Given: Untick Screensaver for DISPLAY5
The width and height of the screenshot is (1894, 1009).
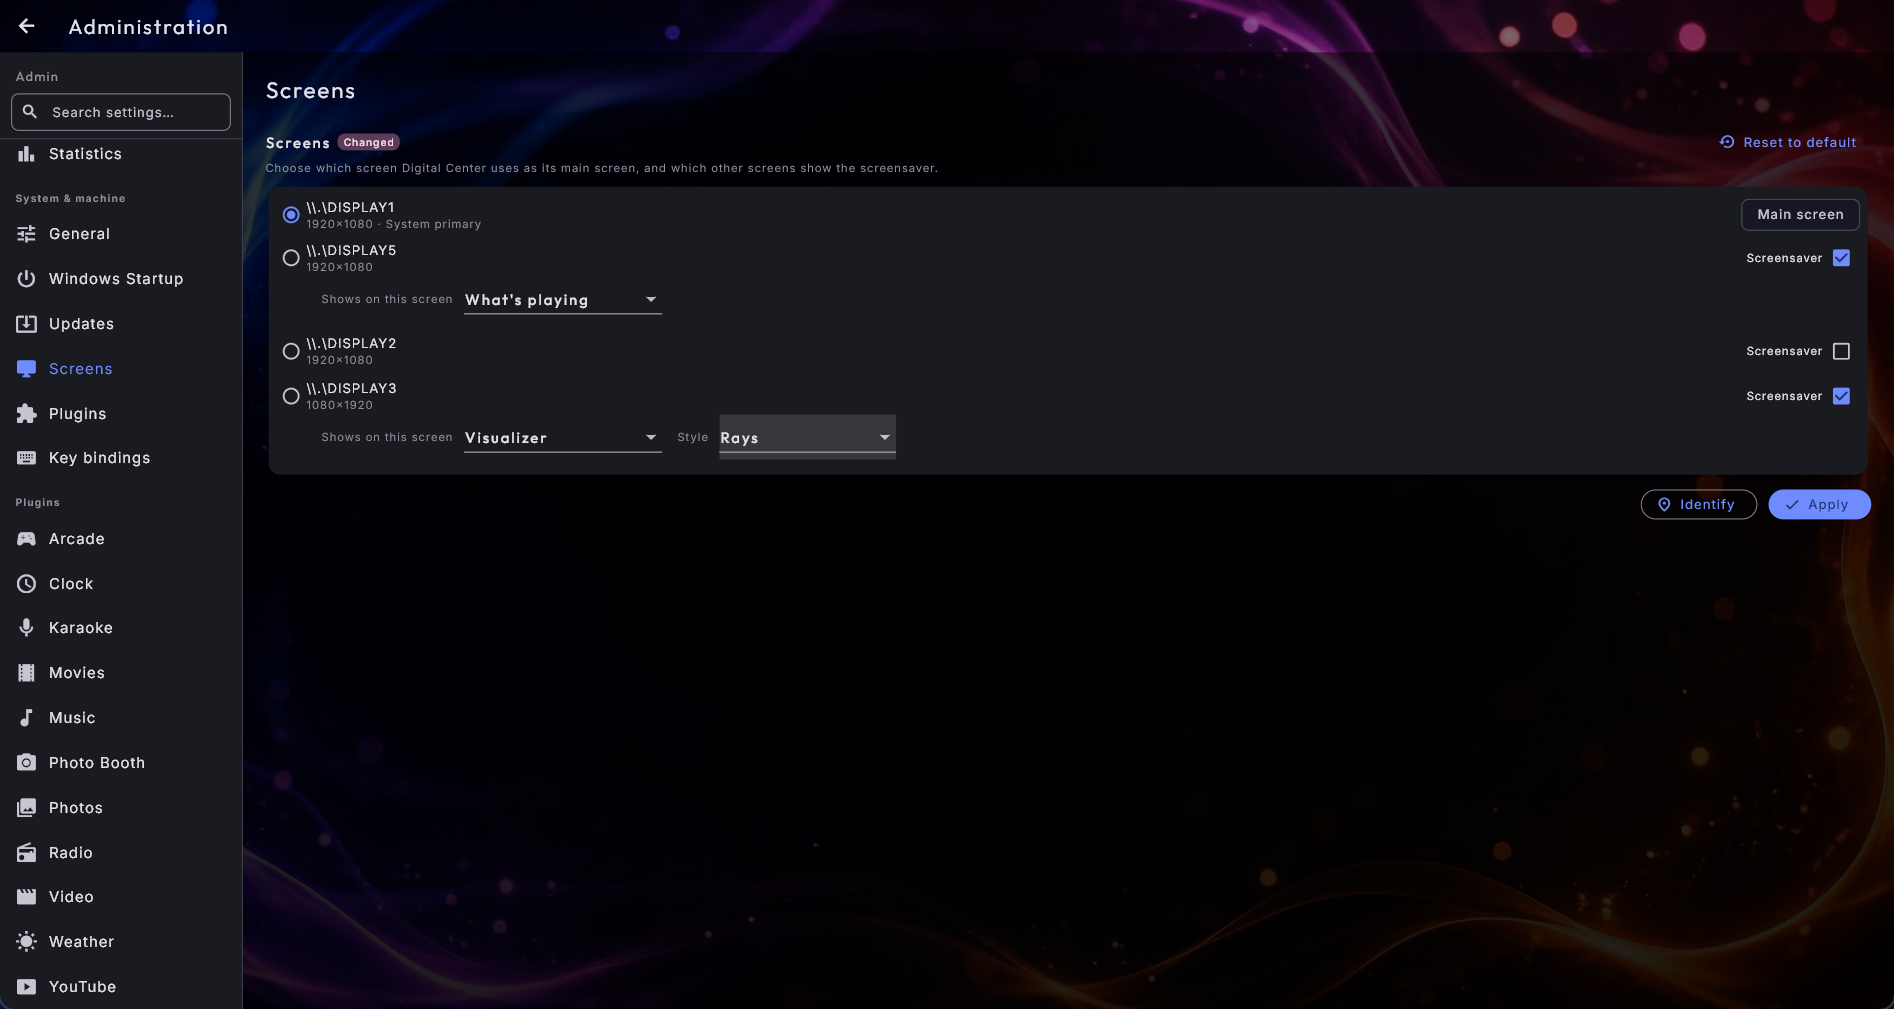Looking at the screenshot, I should point(1841,258).
